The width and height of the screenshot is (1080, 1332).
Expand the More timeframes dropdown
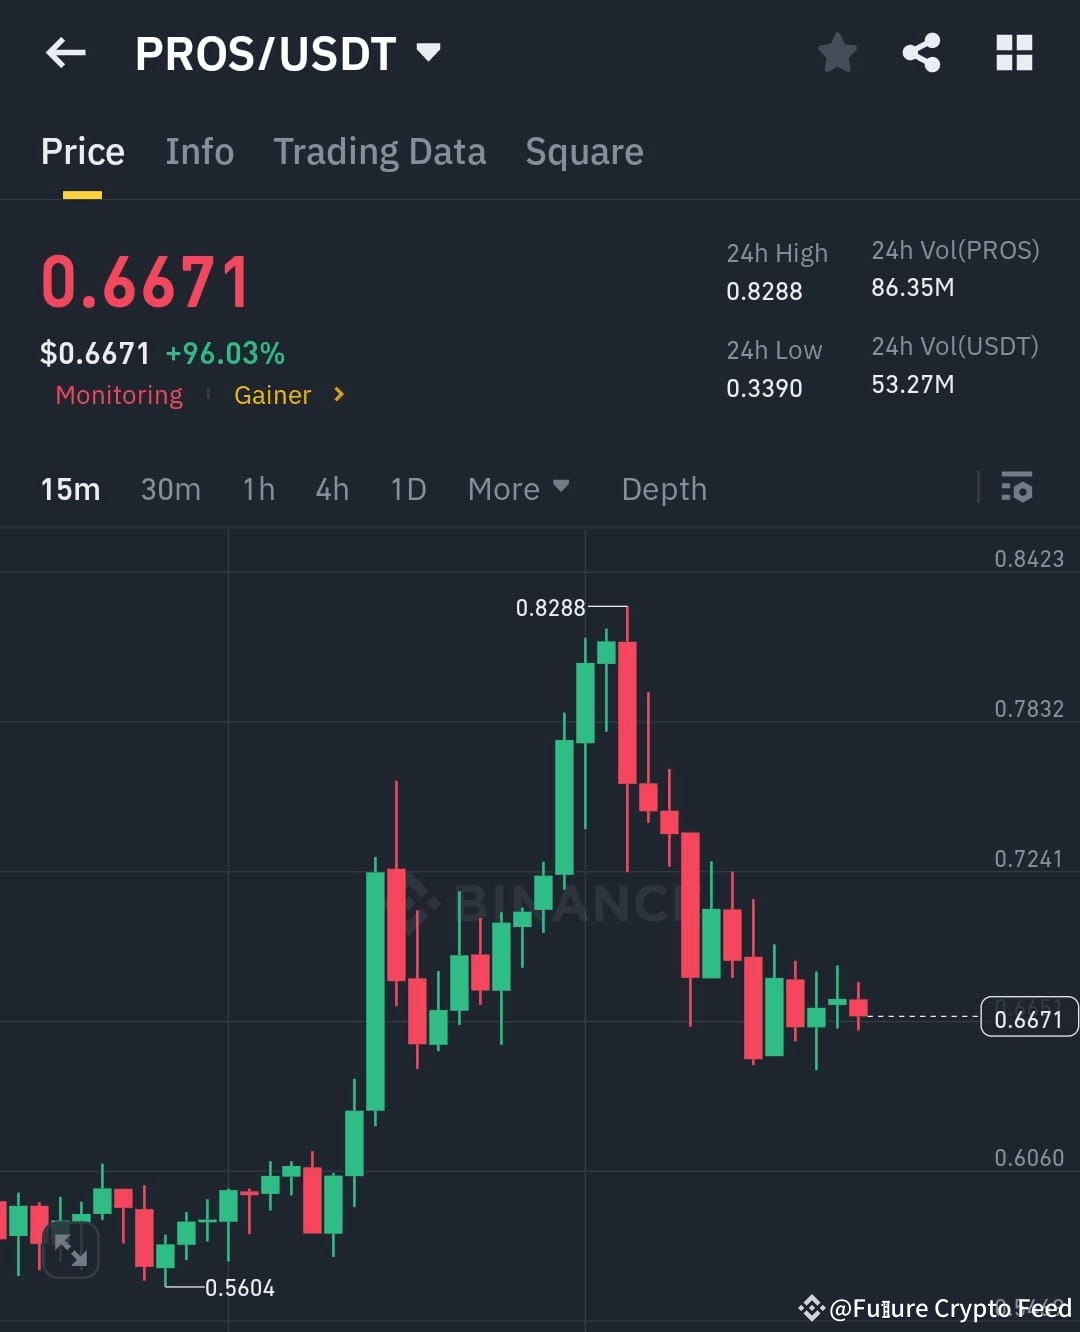(518, 489)
